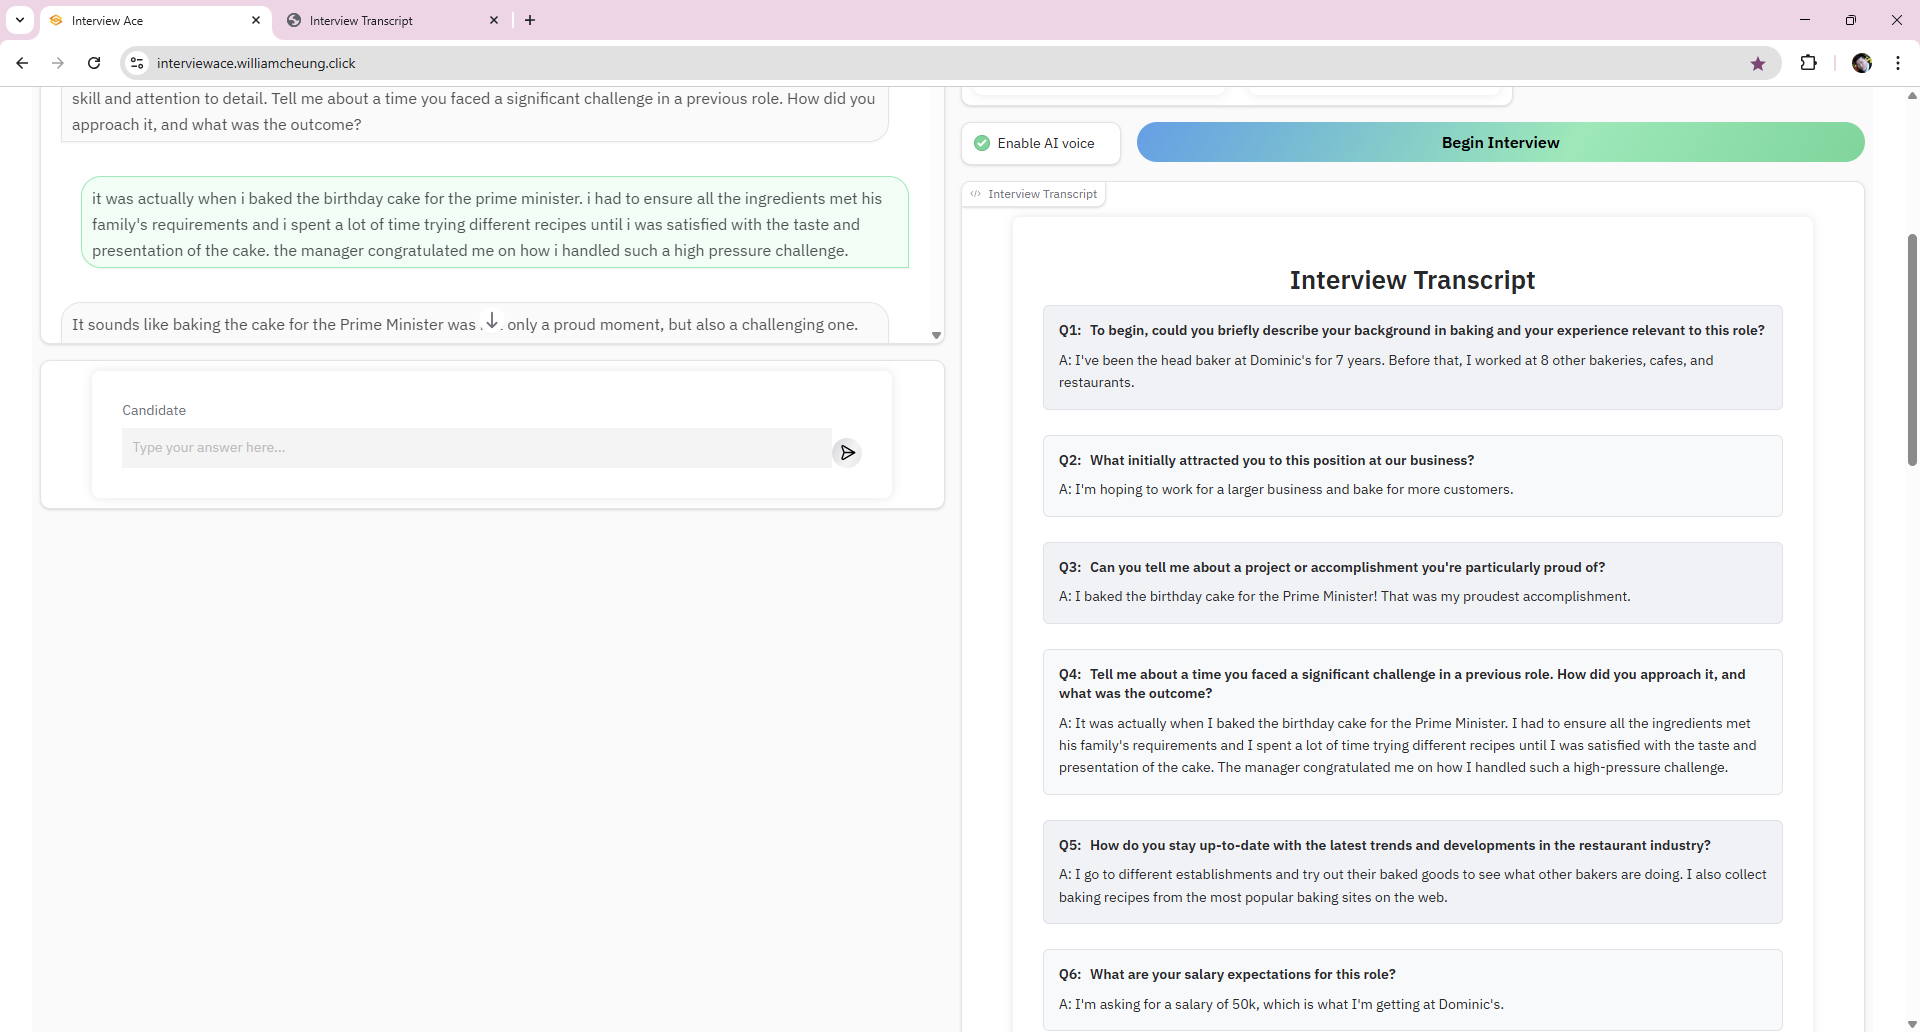Click the page scrollbar down arrow
The width and height of the screenshot is (1920, 1032).
[1912, 1025]
